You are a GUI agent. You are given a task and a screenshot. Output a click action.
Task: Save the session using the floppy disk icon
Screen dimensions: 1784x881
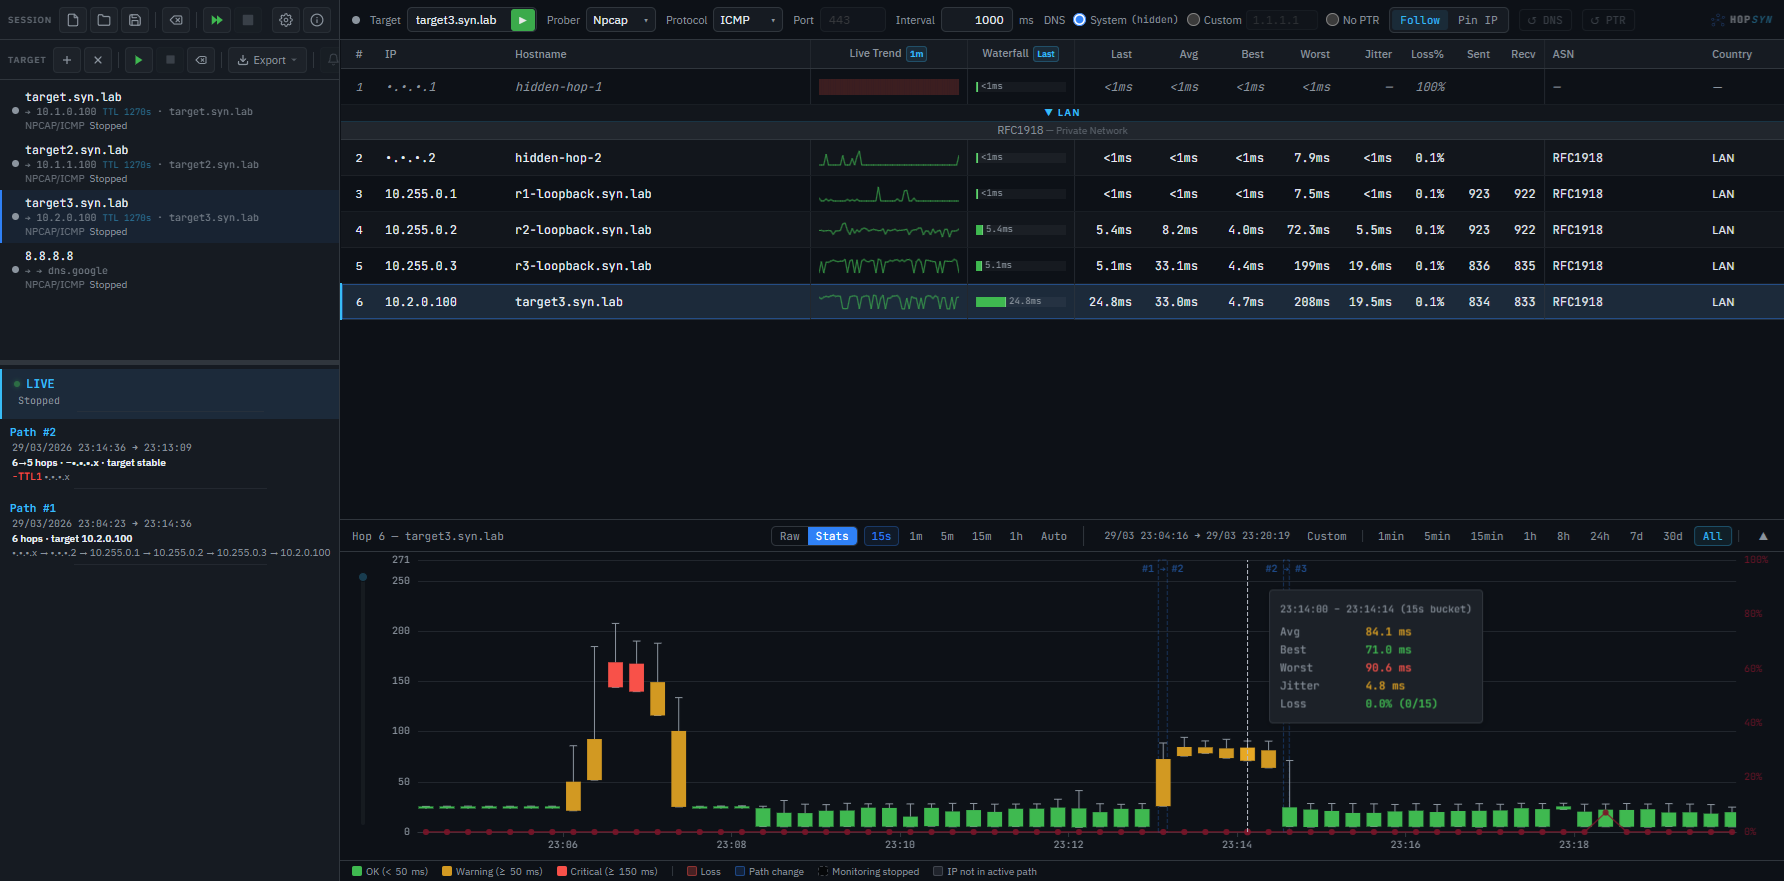click(x=135, y=20)
